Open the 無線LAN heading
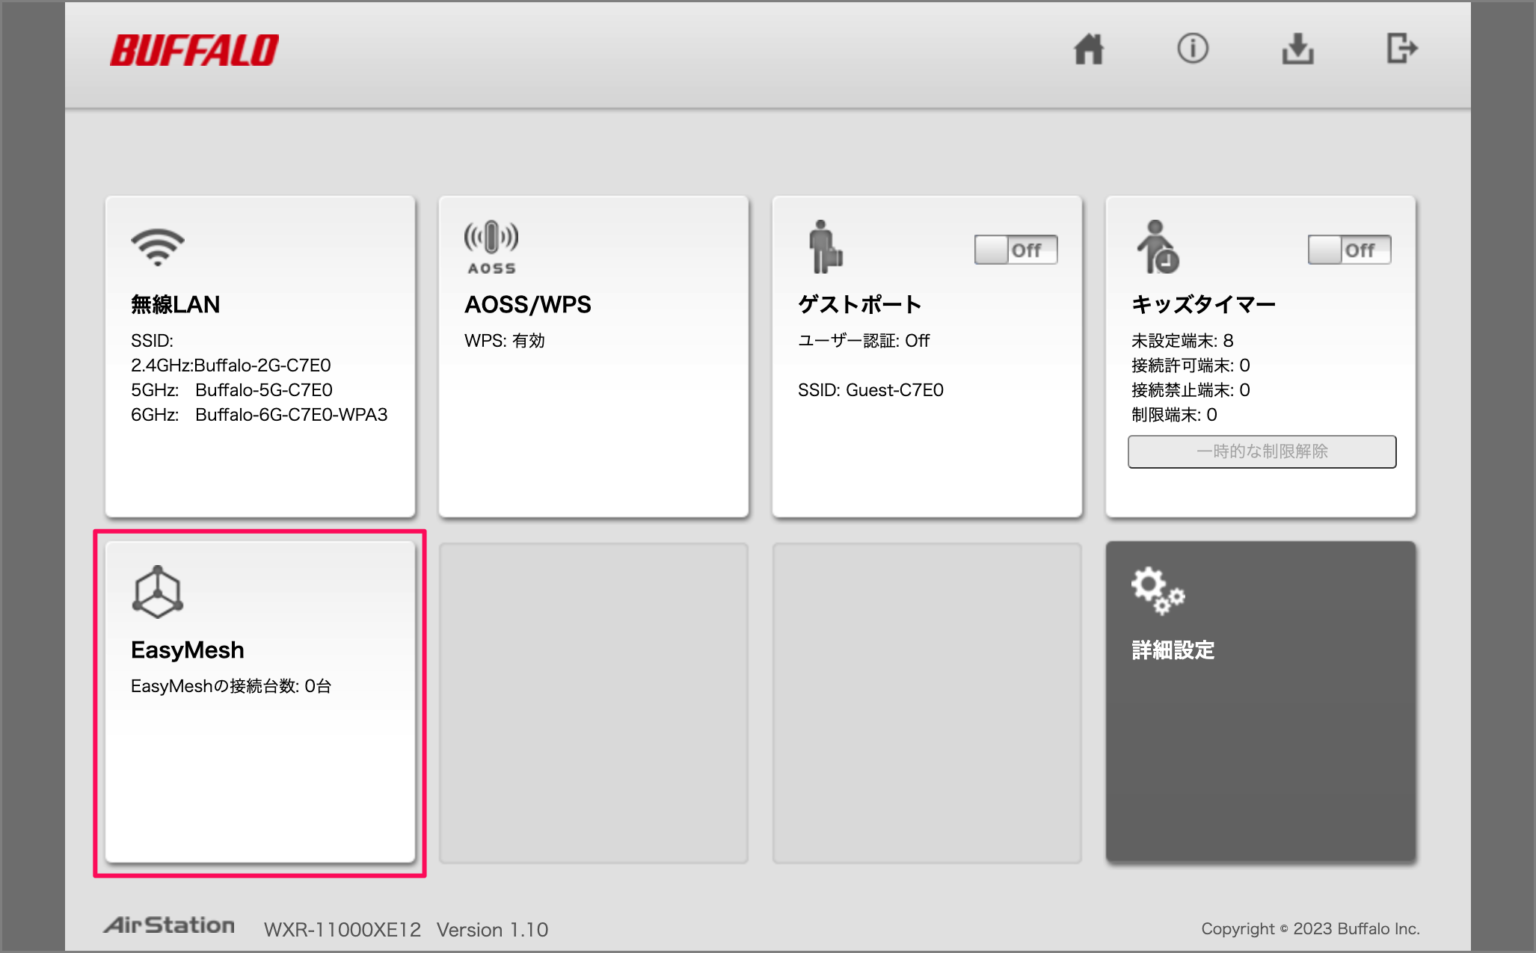1536x953 pixels. [175, 305]
